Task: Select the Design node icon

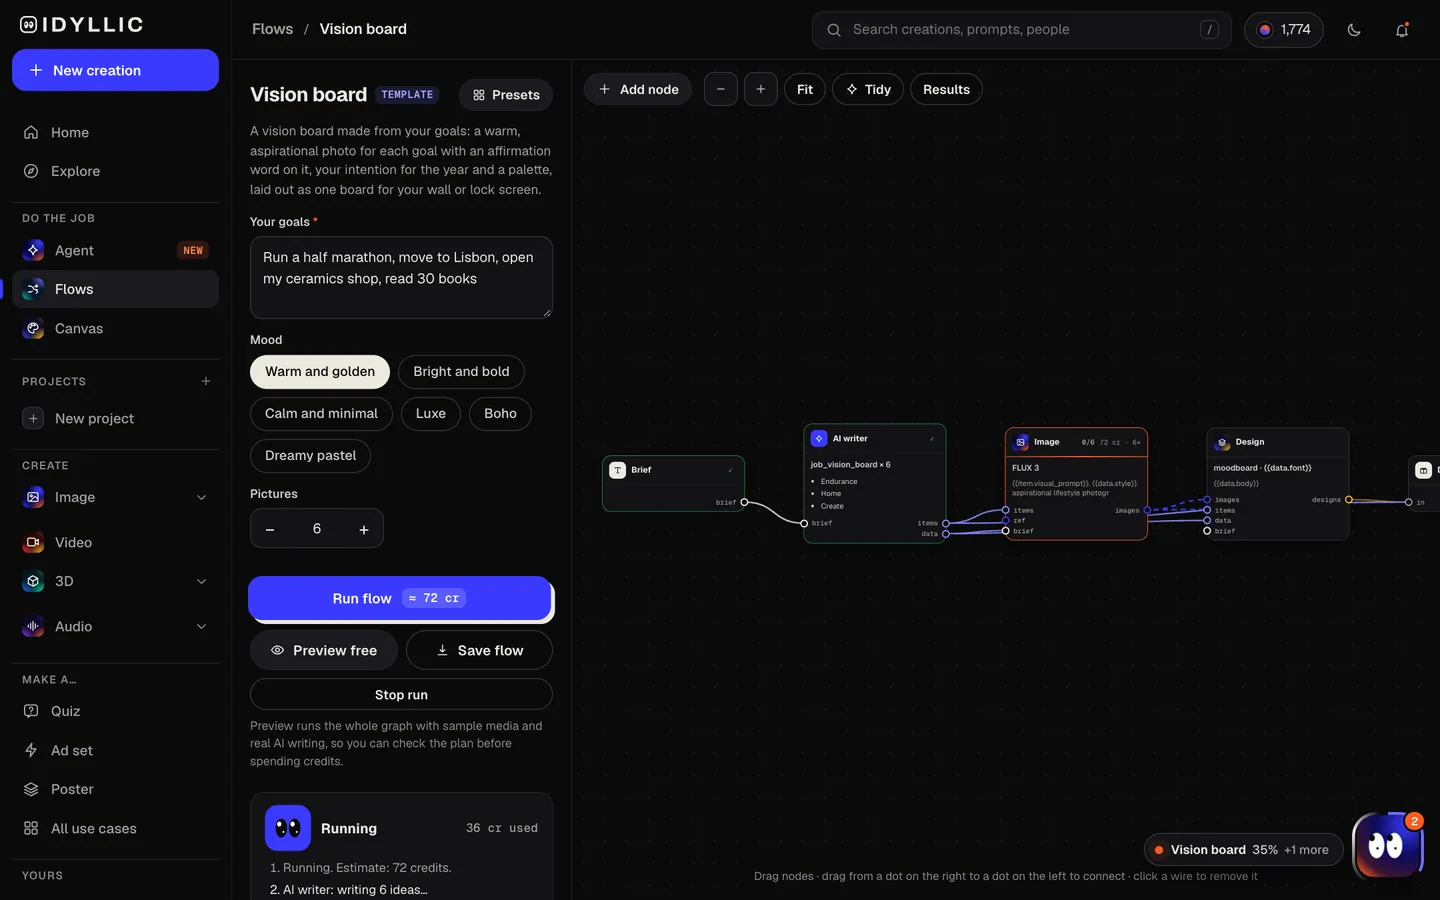Action: pyautogui.click(x=1222, y=442)
